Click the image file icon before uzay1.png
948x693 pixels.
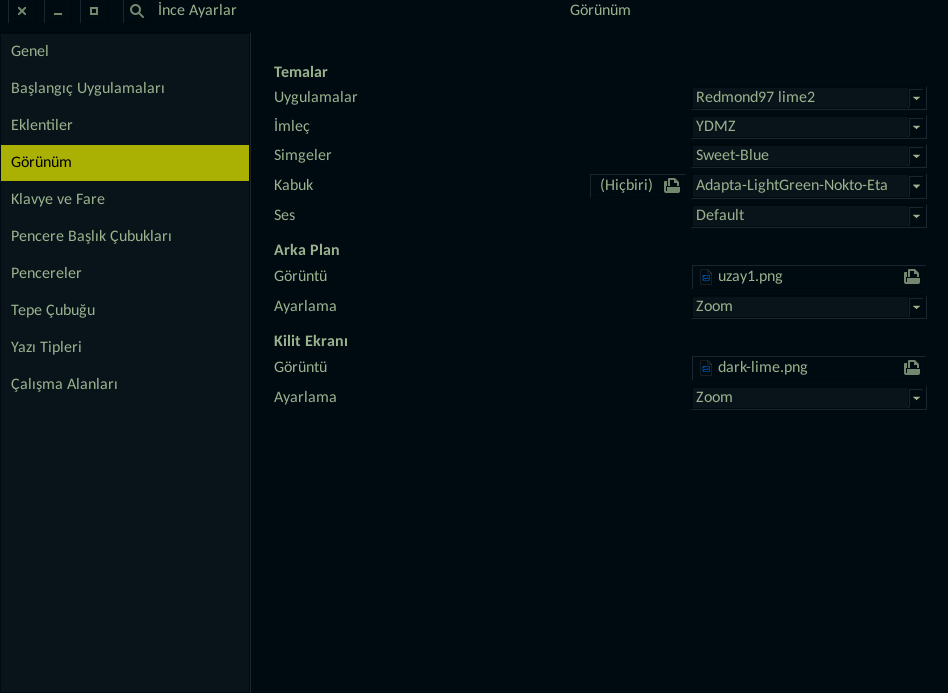[x=706, y=277]
